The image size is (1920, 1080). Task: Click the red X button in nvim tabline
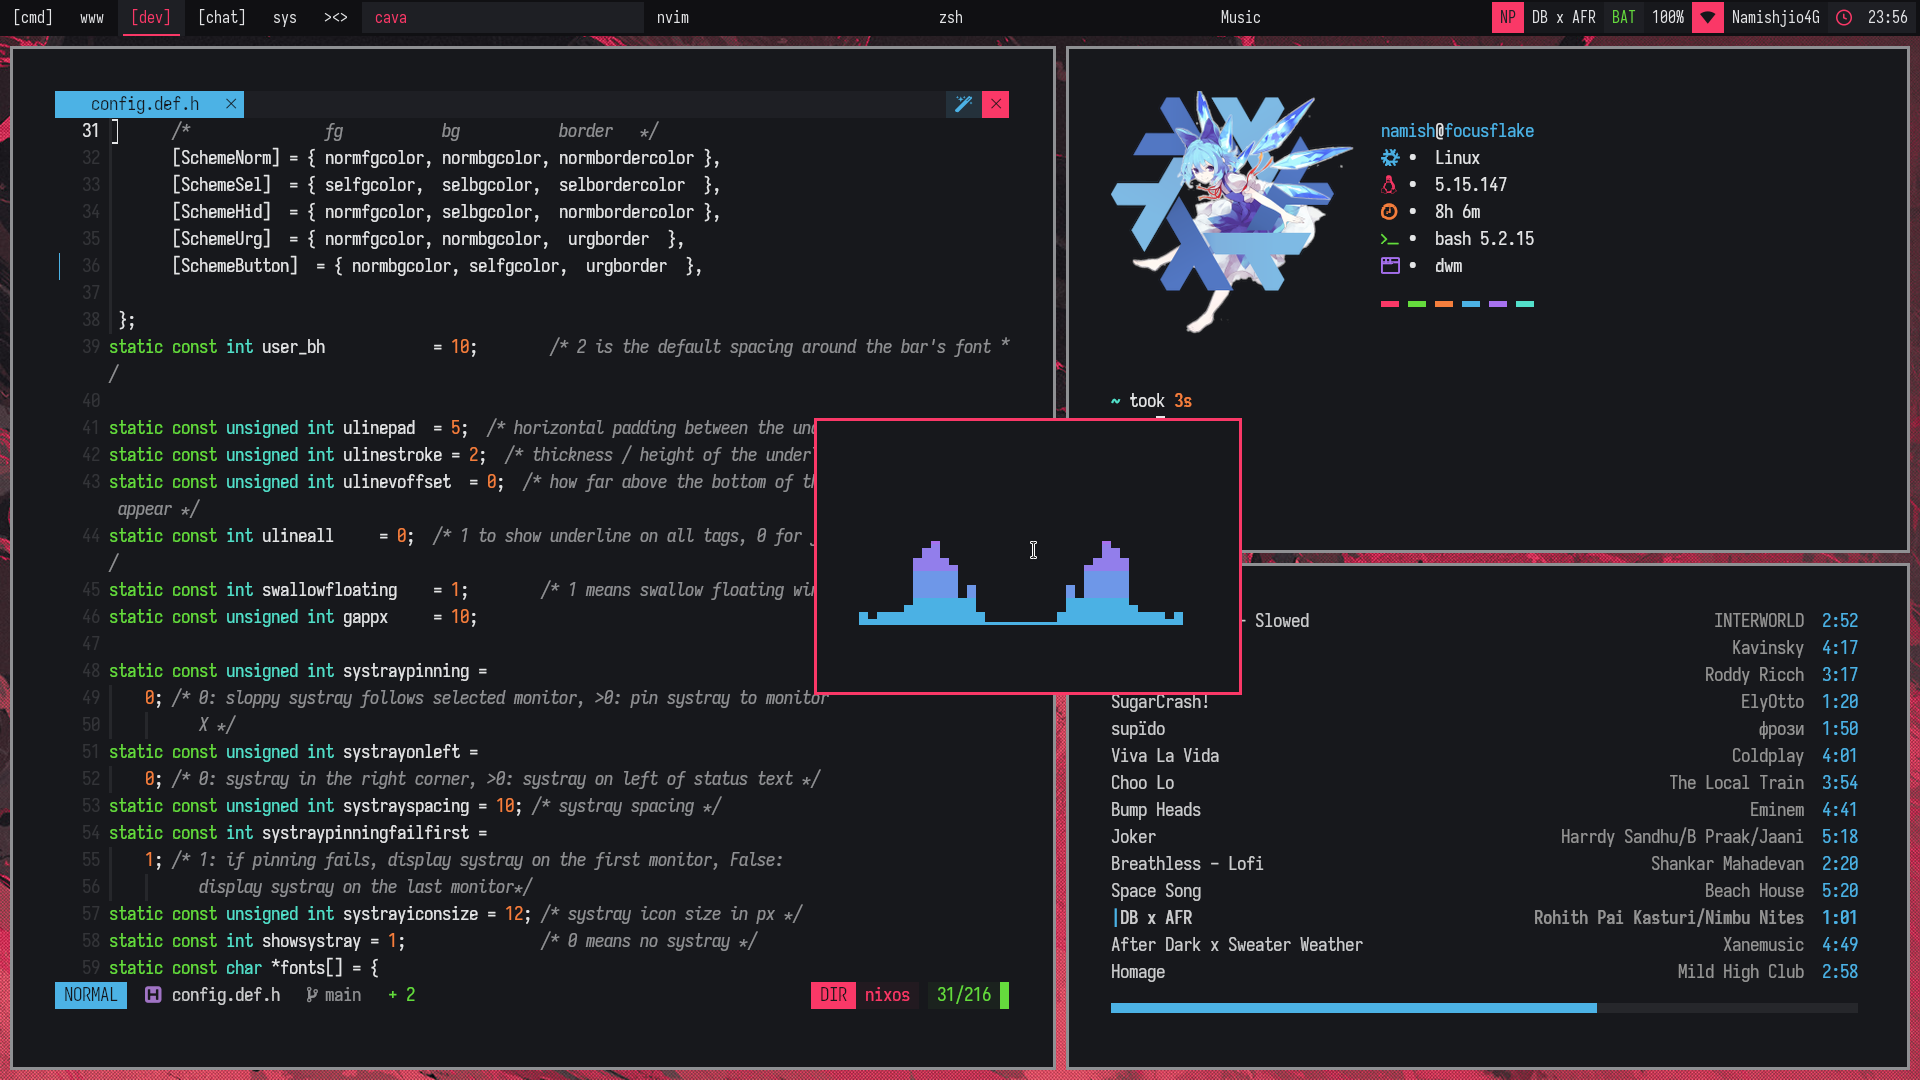995,104
